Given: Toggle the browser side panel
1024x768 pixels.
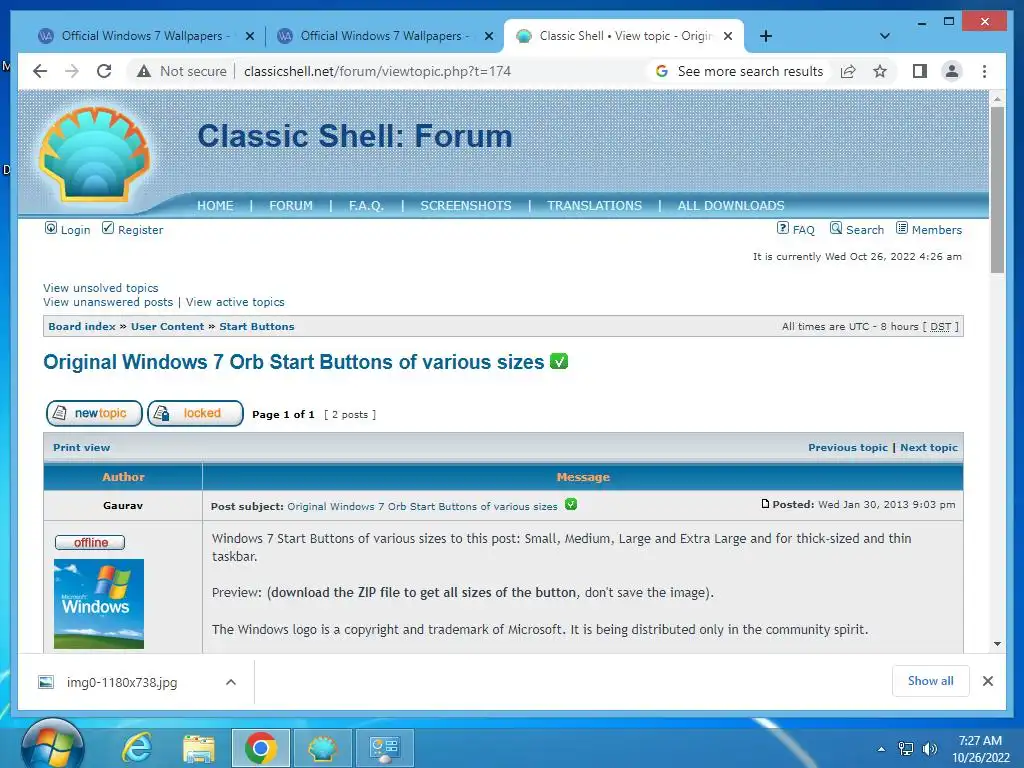Looking at the screenshot, I should 920,71.
